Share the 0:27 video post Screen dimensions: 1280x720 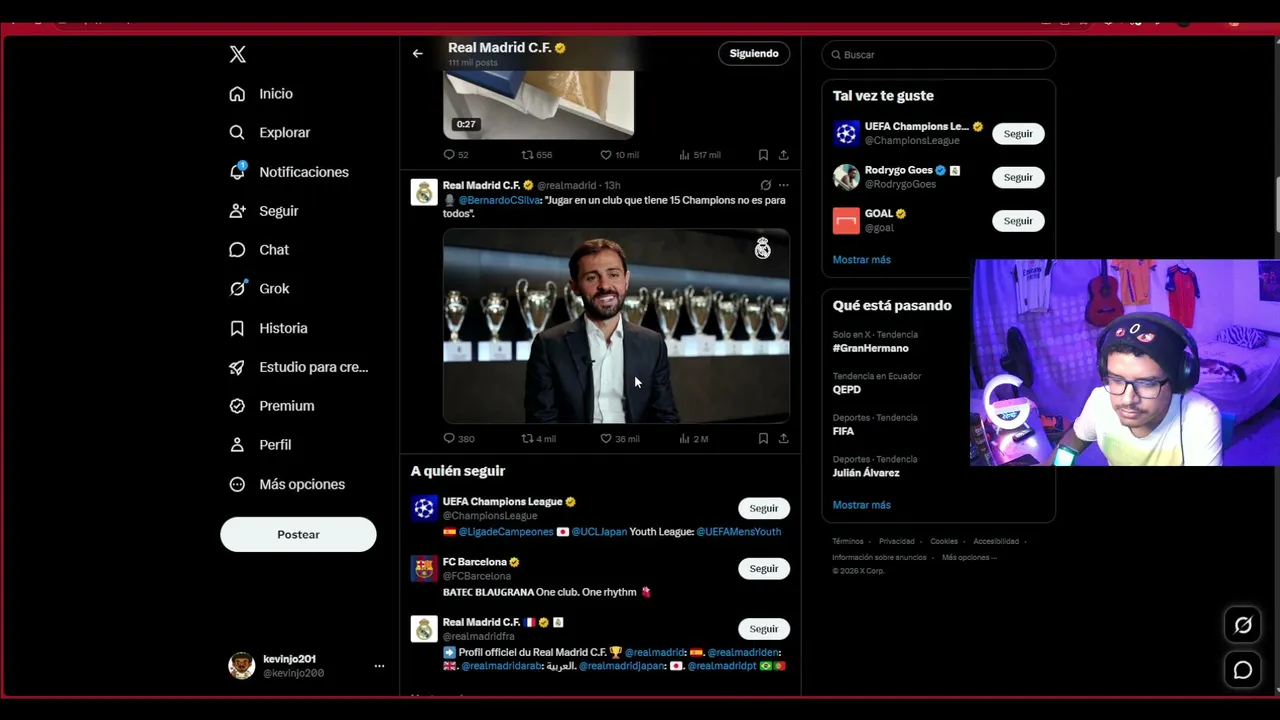click(783, 155)
